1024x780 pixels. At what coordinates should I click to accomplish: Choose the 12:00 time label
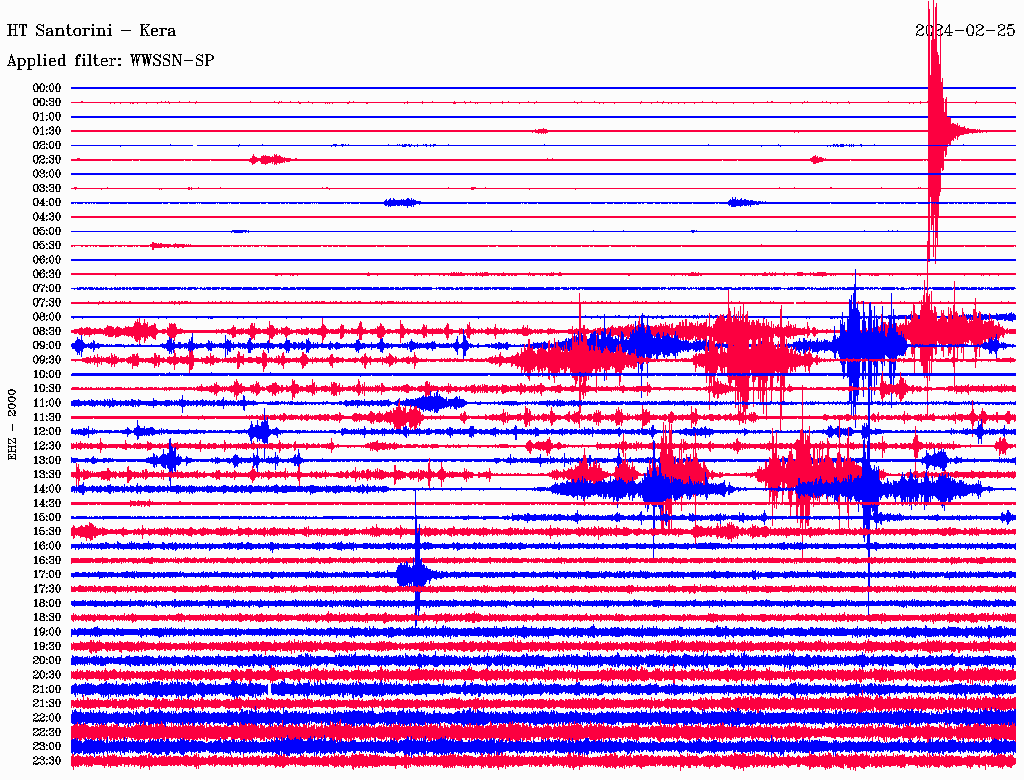tap(47, 432)
